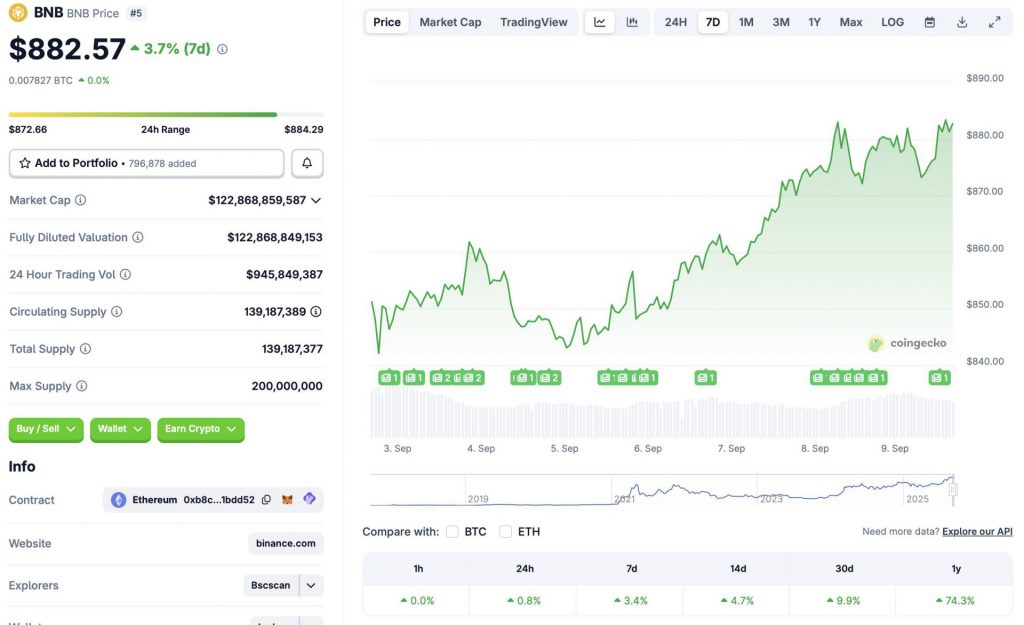The height and width of the screenshot is (625, 1024).
Task: Expand chart to fullscreen icon
Action: 995,22
